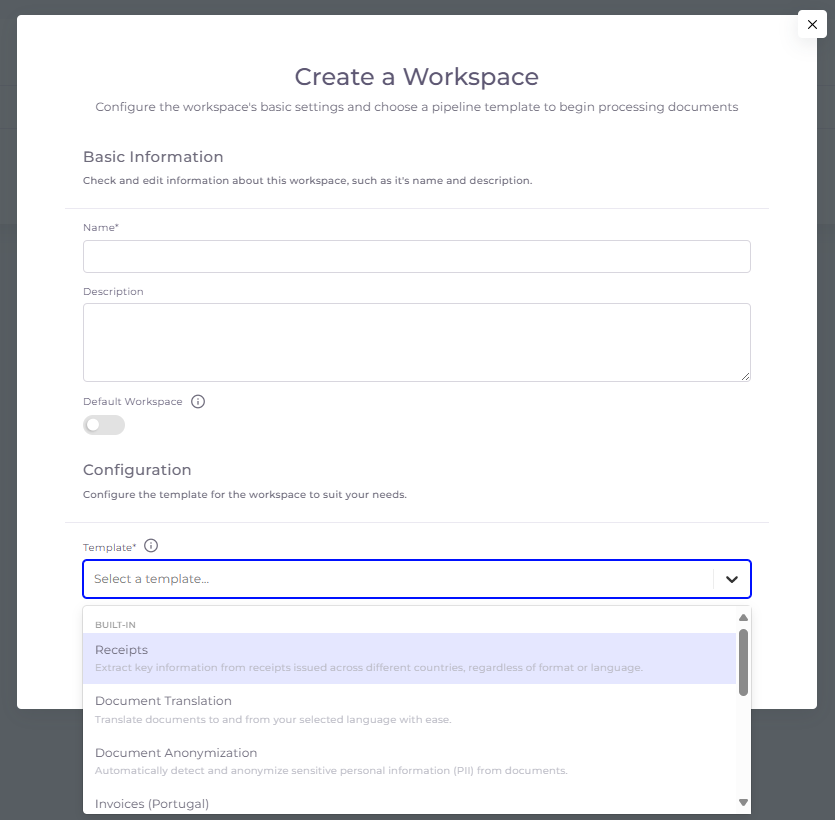
Task: Click the info icon next to Template
Action: pyautogui.click(x=151, y=546)
